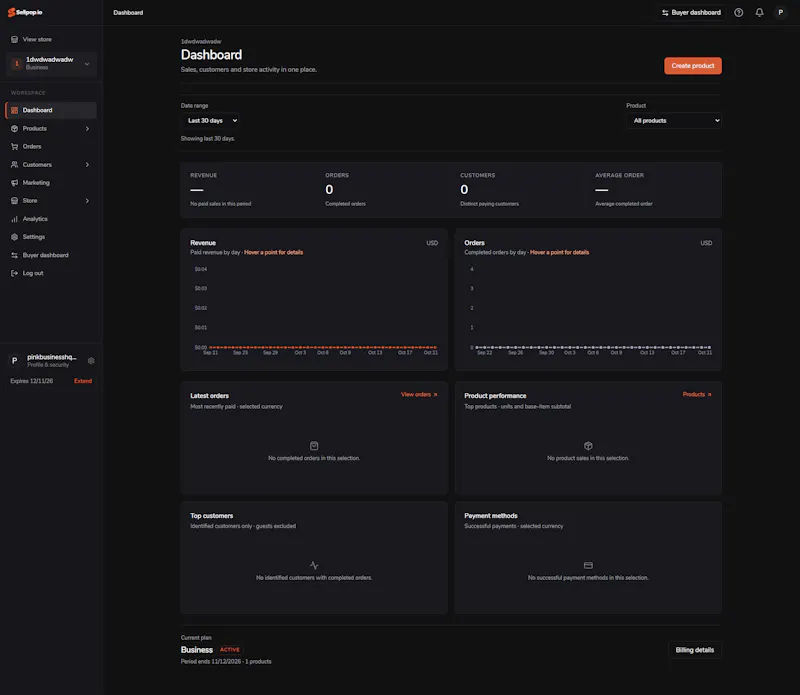This screenshot has height=695, width=800.
Task: Open Analytics in the sidebar
Action: point(51,219)
